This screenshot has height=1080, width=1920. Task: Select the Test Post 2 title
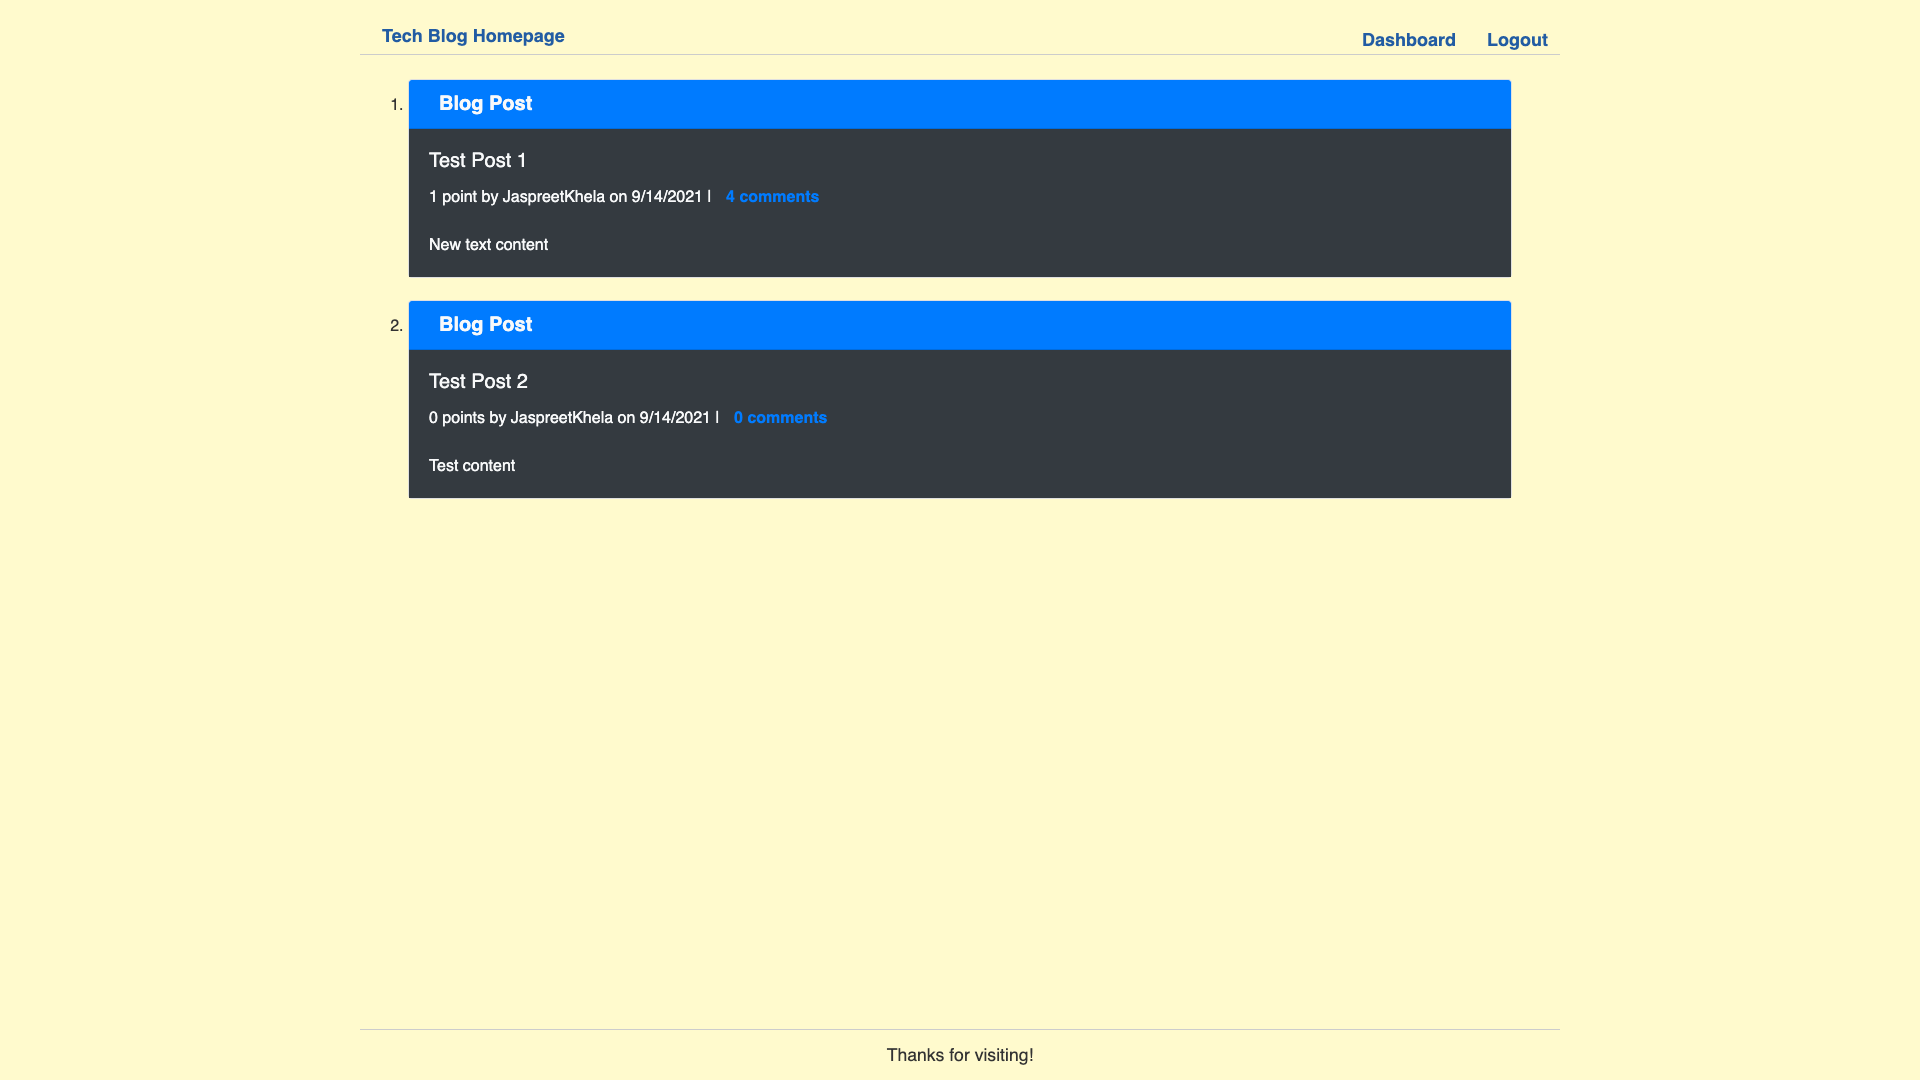click(x=477, y=381)
